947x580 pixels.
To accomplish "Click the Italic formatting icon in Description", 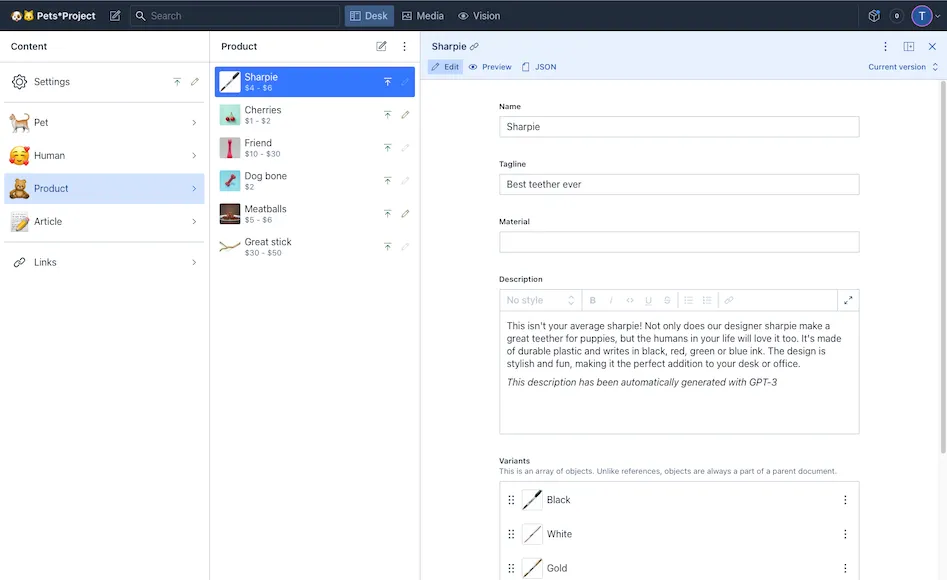I will (611, 300).
